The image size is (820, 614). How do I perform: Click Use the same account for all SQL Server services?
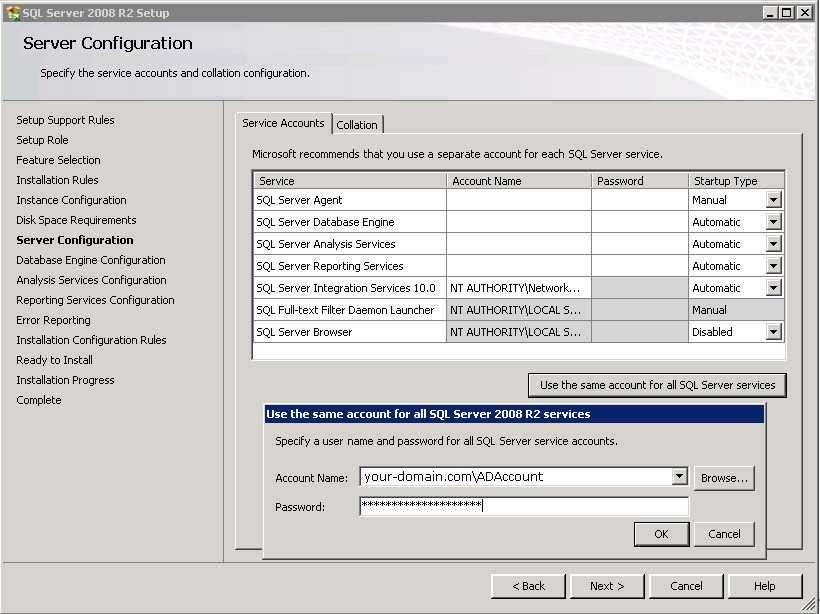657,385
